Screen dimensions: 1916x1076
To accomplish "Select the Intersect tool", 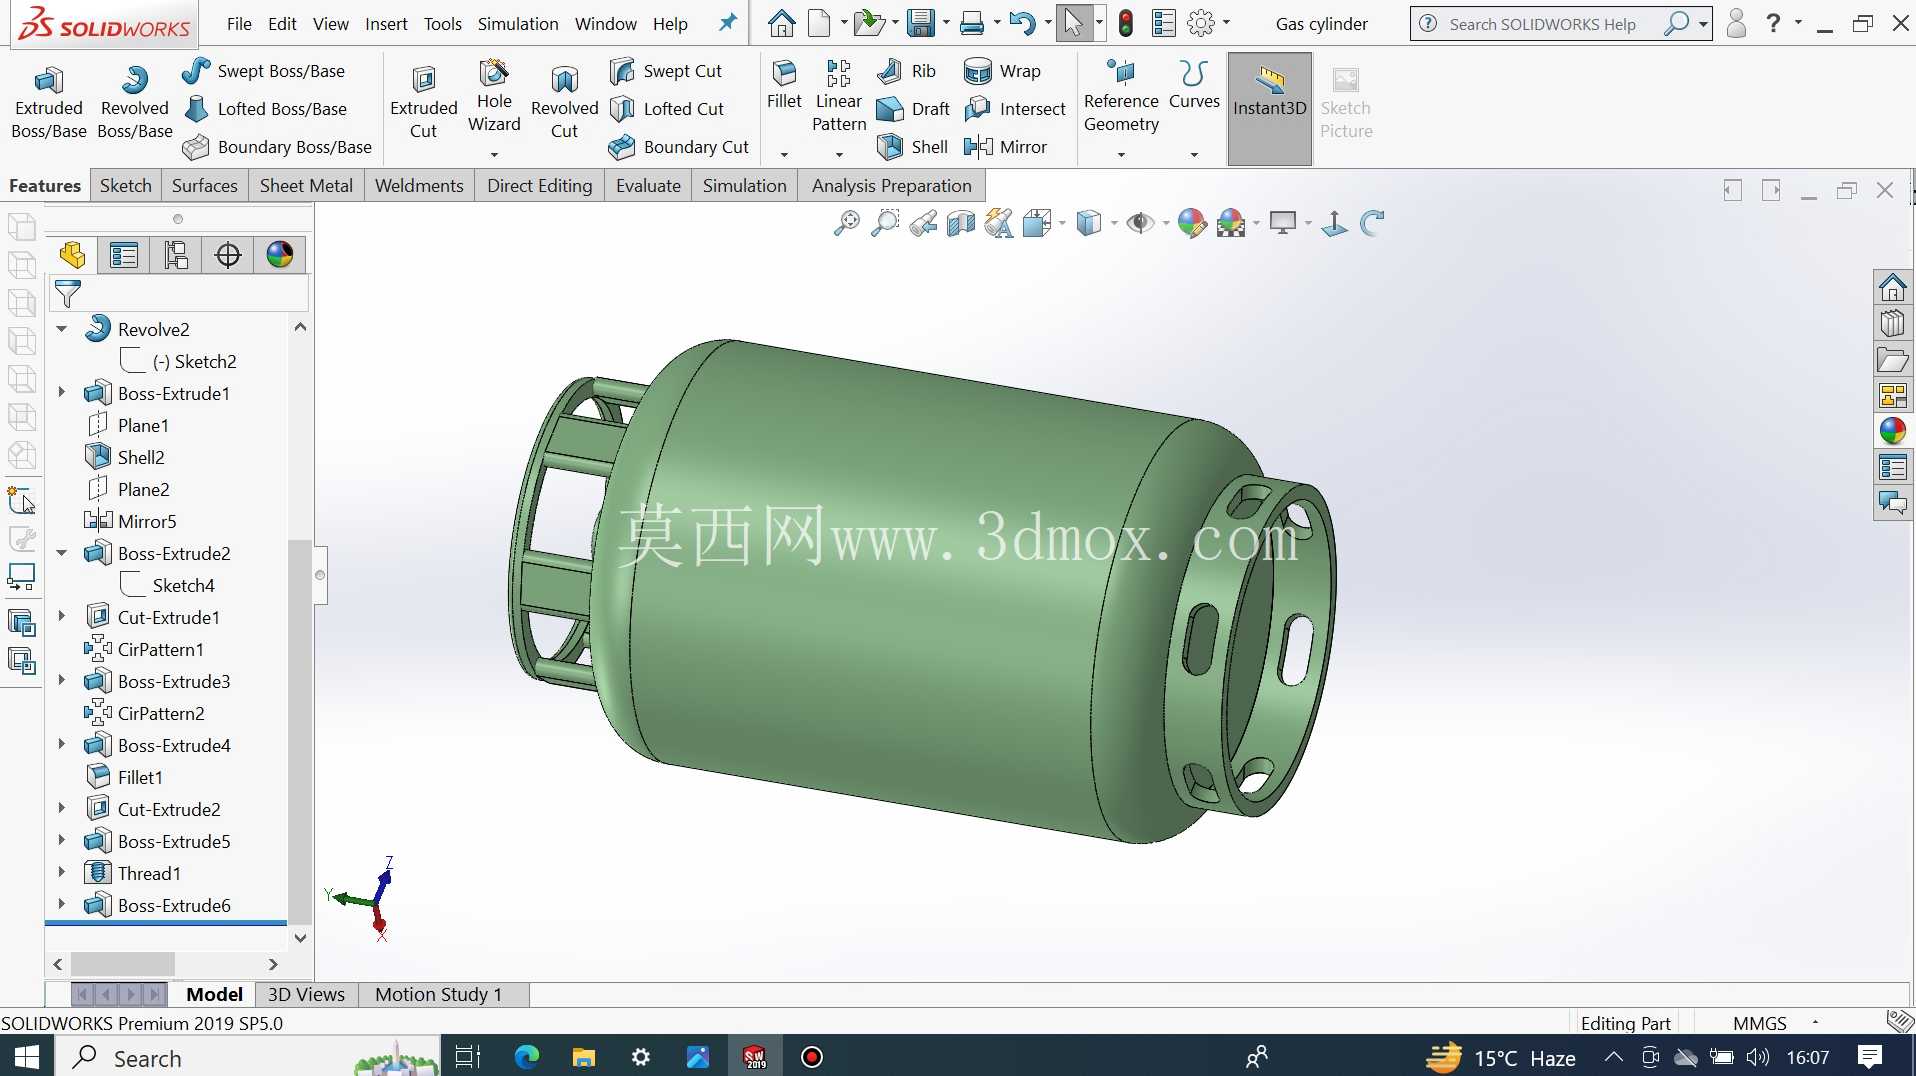I will 1015,109.
